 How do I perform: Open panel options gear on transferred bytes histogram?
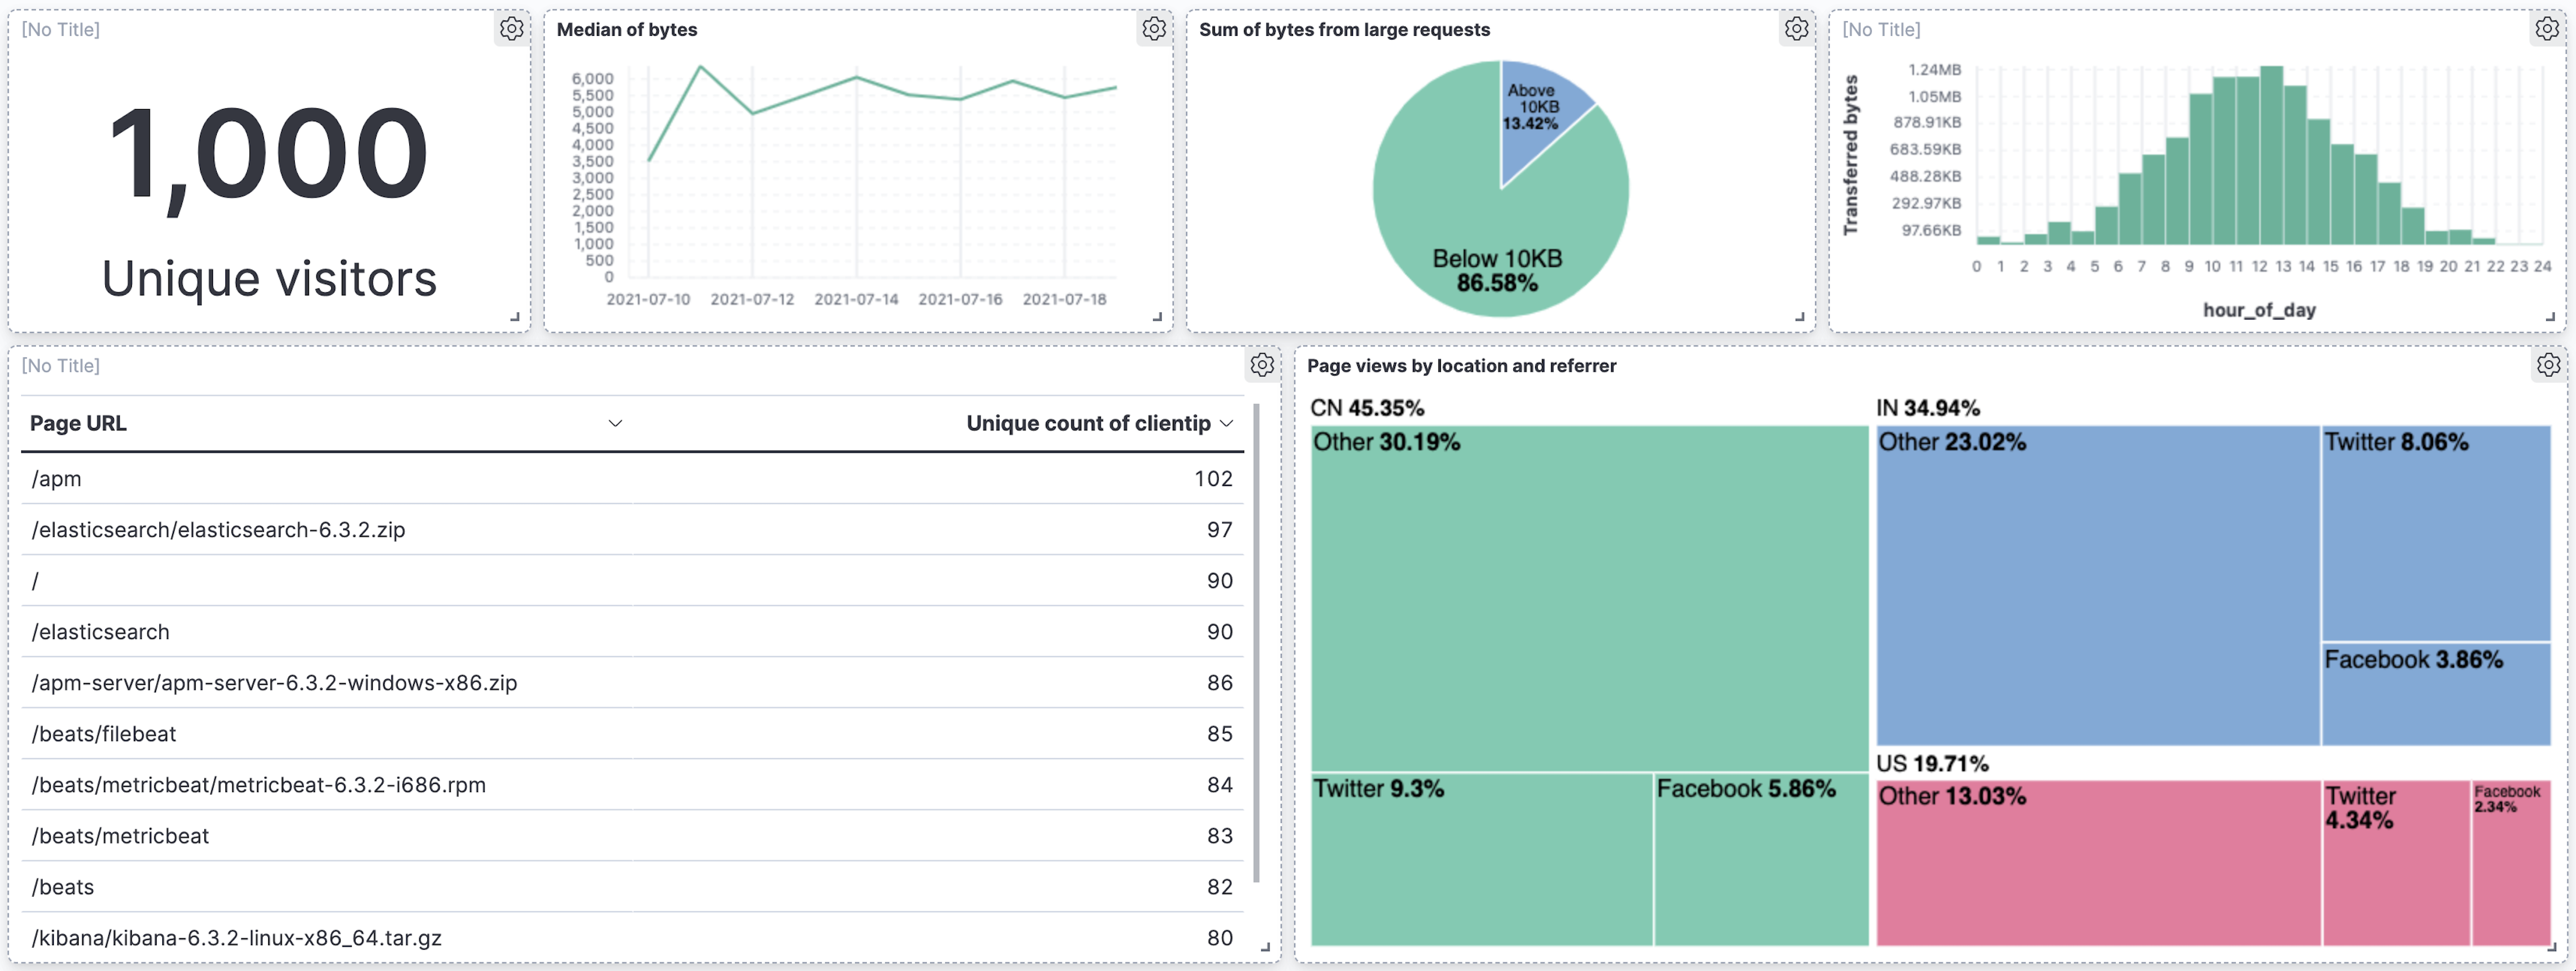[2548, 29]
